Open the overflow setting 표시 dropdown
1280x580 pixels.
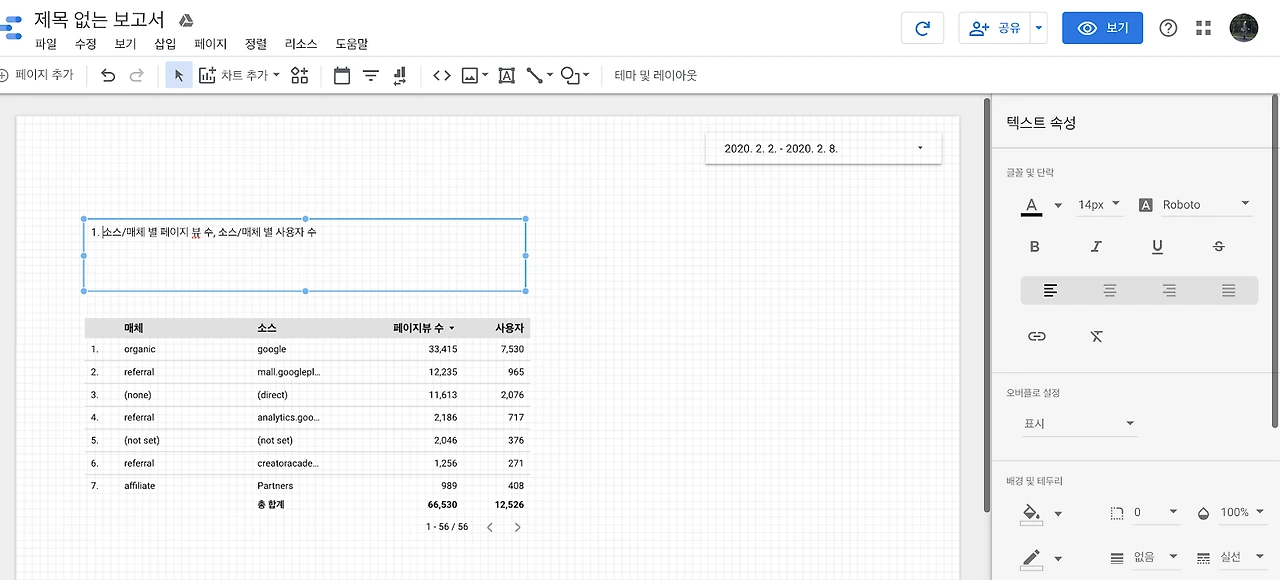coord(1079,424)
